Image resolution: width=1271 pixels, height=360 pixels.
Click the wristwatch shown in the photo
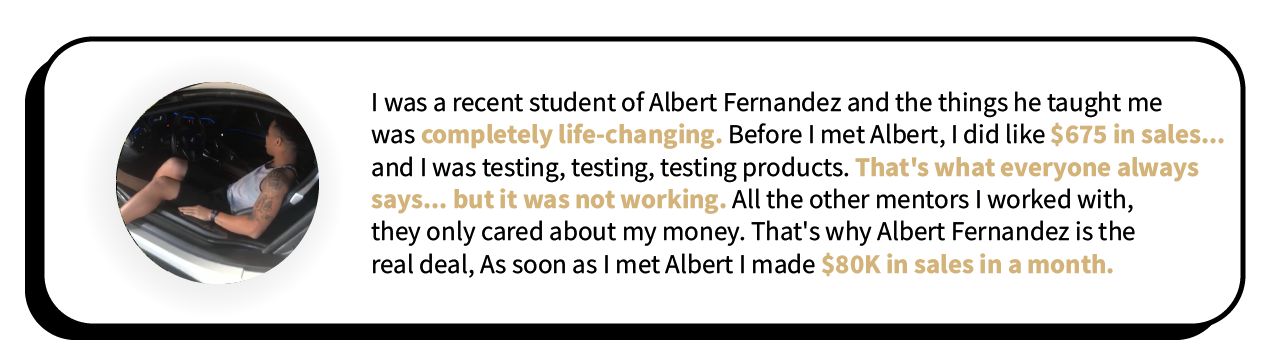(x=214, y=214)
